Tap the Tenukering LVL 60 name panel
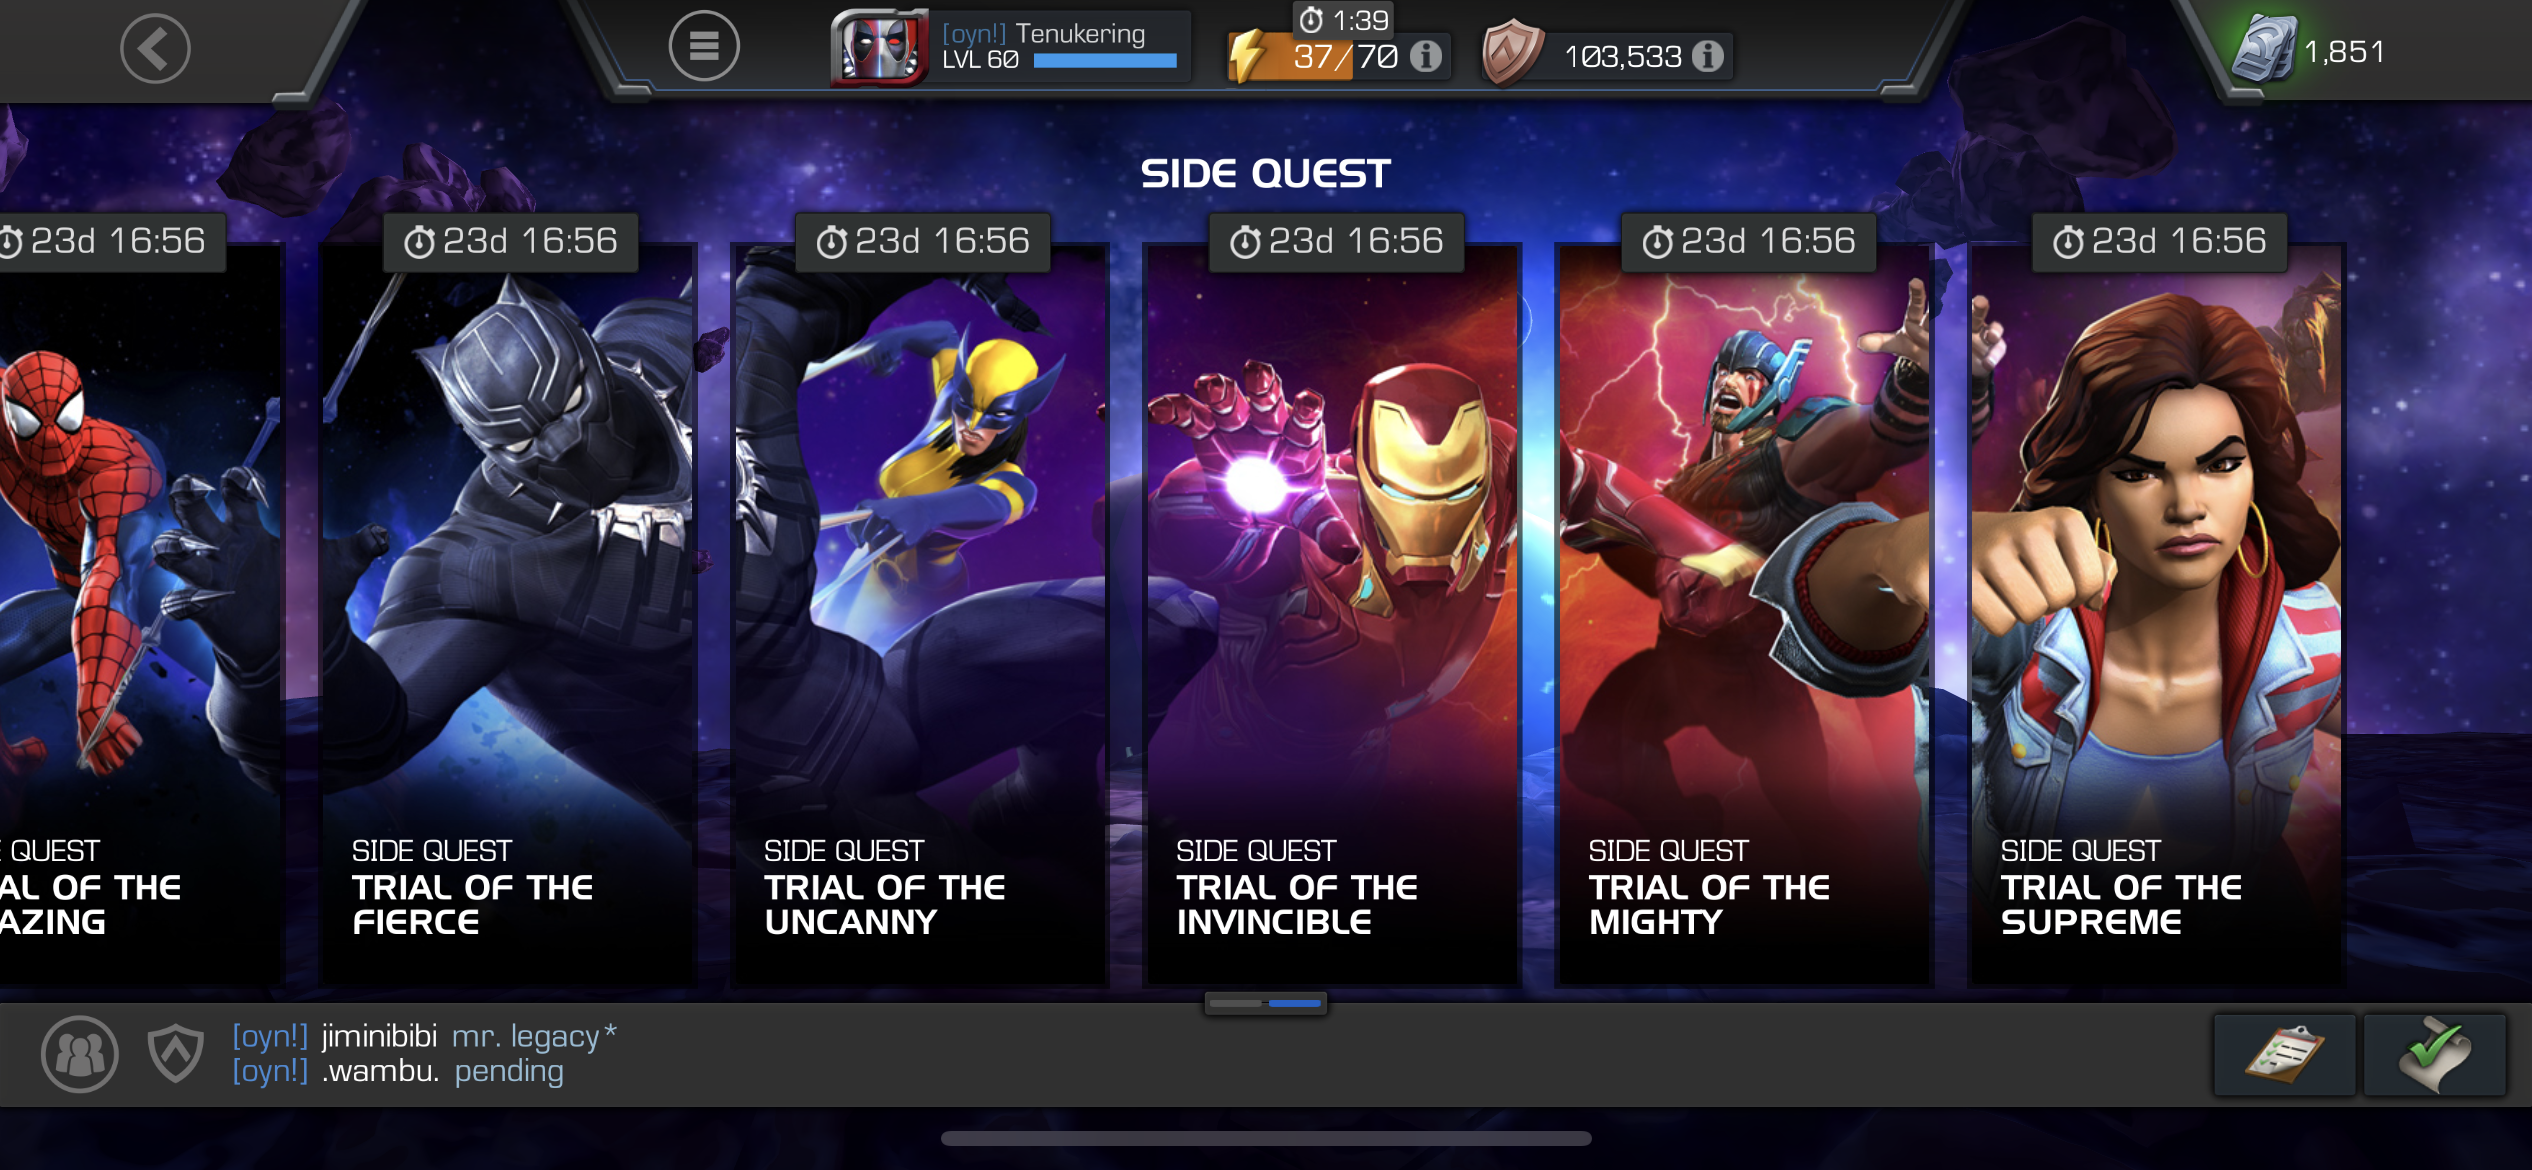The width and height of the screenshot is (2532, 1170). tap(1061, 48)
